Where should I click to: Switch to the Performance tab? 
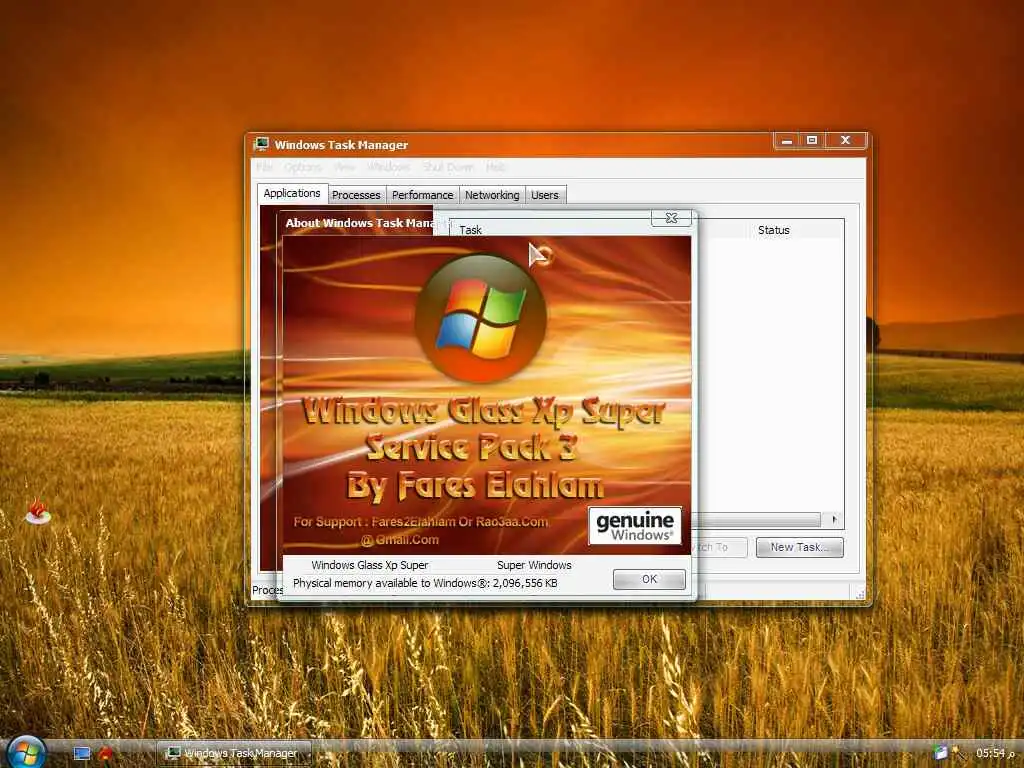[423, 195]
